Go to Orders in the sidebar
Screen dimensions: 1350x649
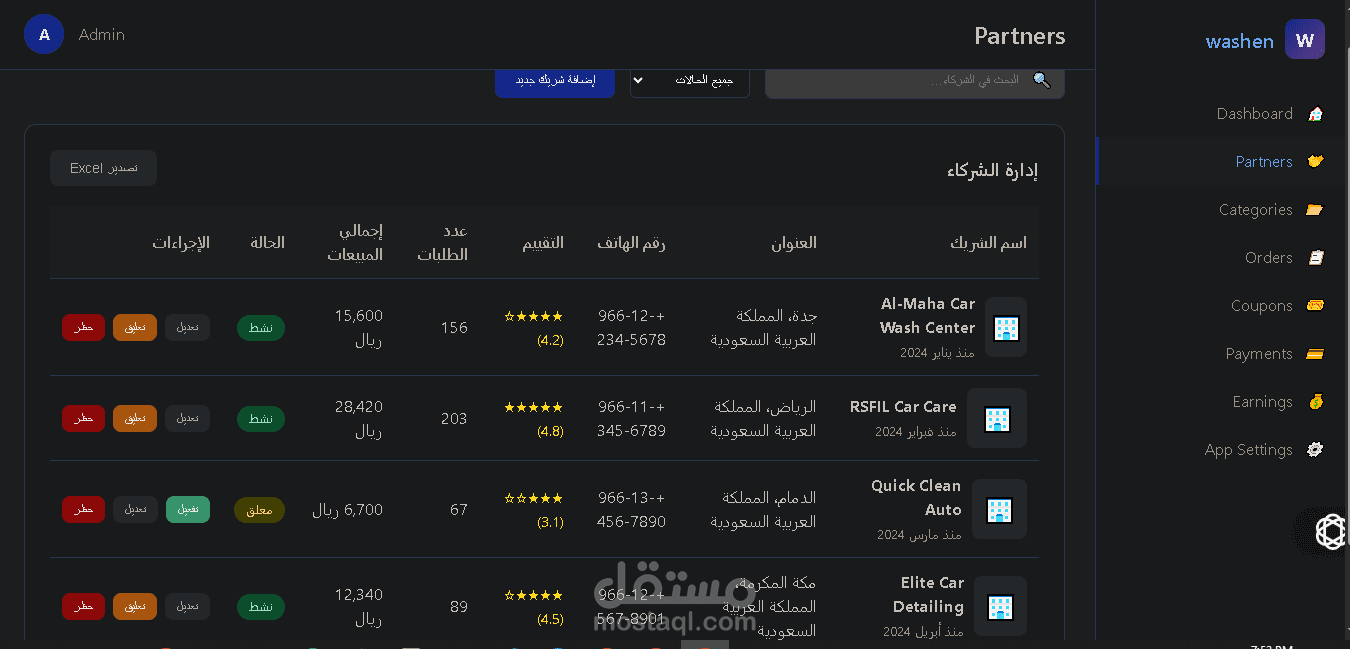1221,258
